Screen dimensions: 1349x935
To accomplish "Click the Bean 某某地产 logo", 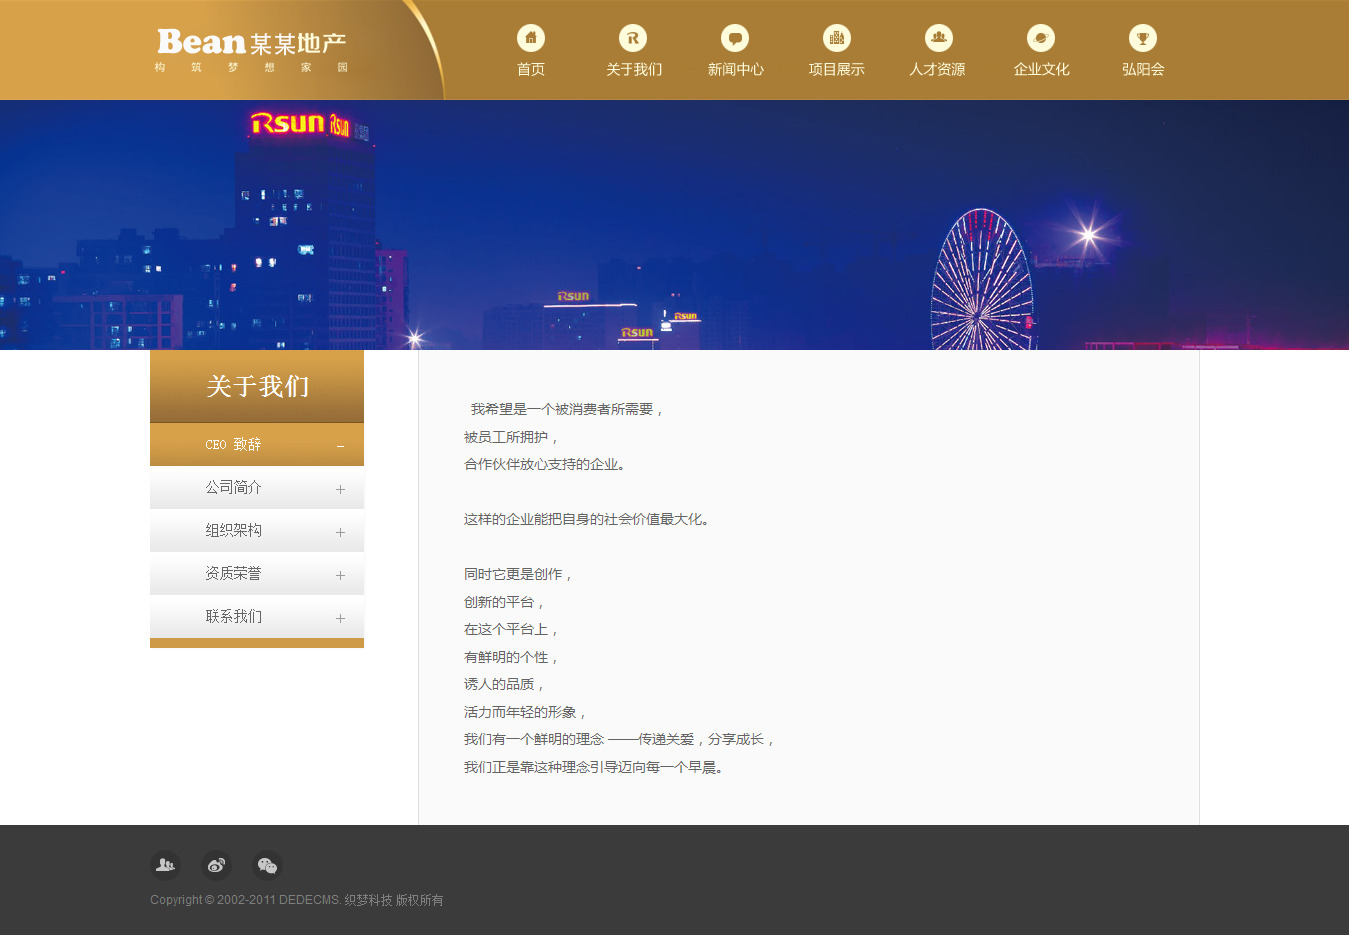I will (252, 50).
